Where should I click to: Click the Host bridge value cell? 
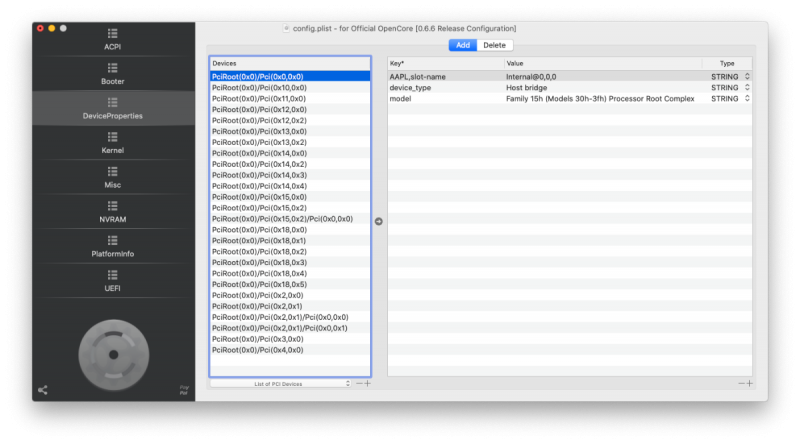pos(603,88)
